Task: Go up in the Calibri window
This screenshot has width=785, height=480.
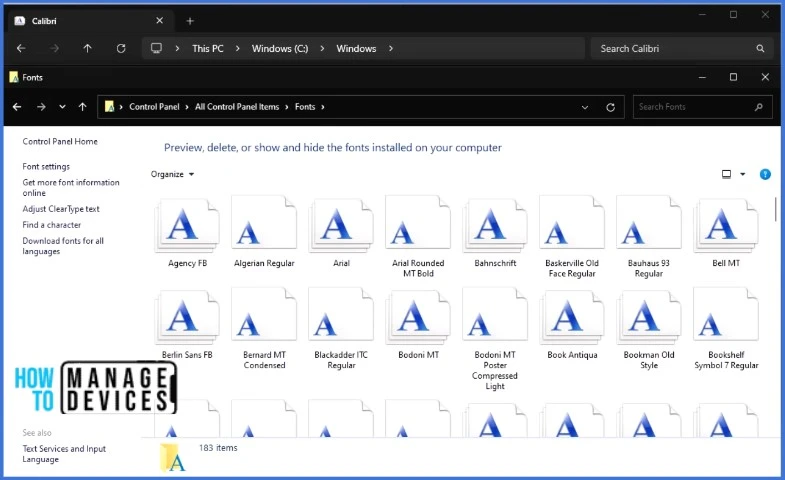Action: tap(88, 49)
